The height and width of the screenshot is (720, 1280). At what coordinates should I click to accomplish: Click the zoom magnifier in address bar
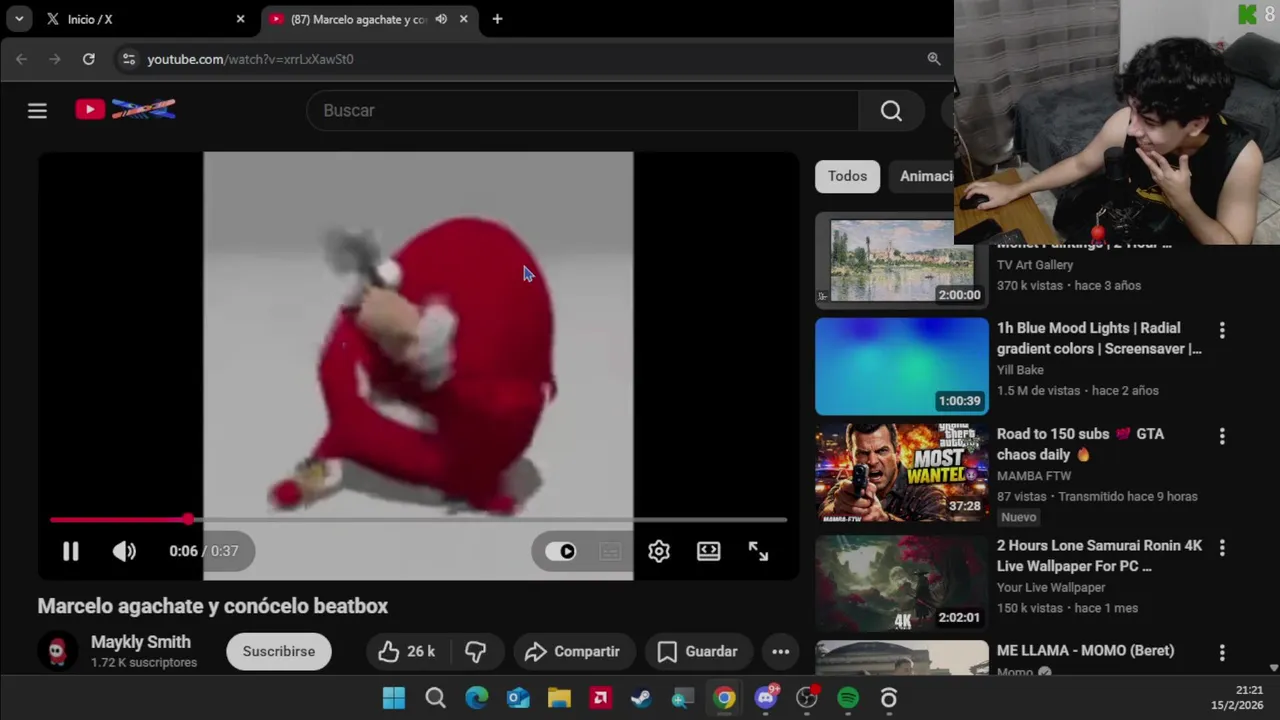pyautogui.click(x=934, y=59)
